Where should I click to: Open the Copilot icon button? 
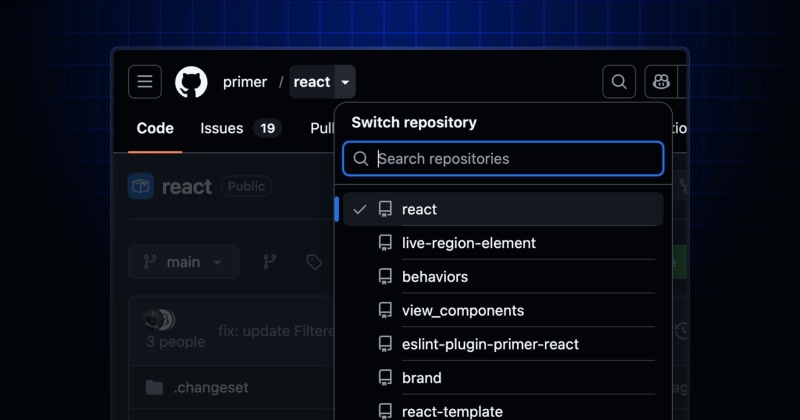click(661, 82)
